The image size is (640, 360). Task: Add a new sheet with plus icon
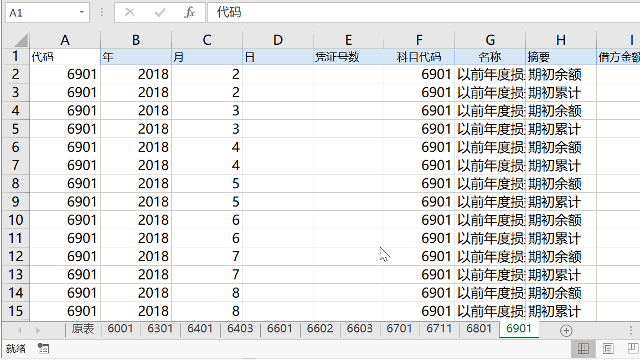(566, 330)
